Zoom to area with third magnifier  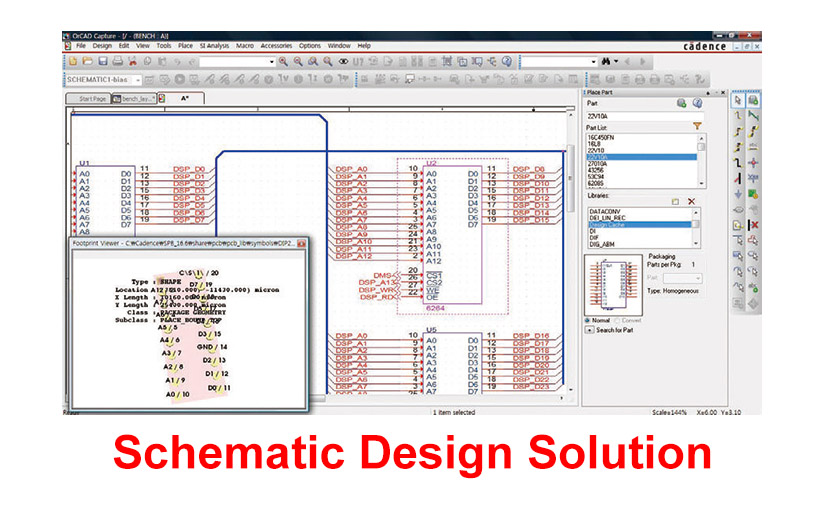[x=313, y=62]
